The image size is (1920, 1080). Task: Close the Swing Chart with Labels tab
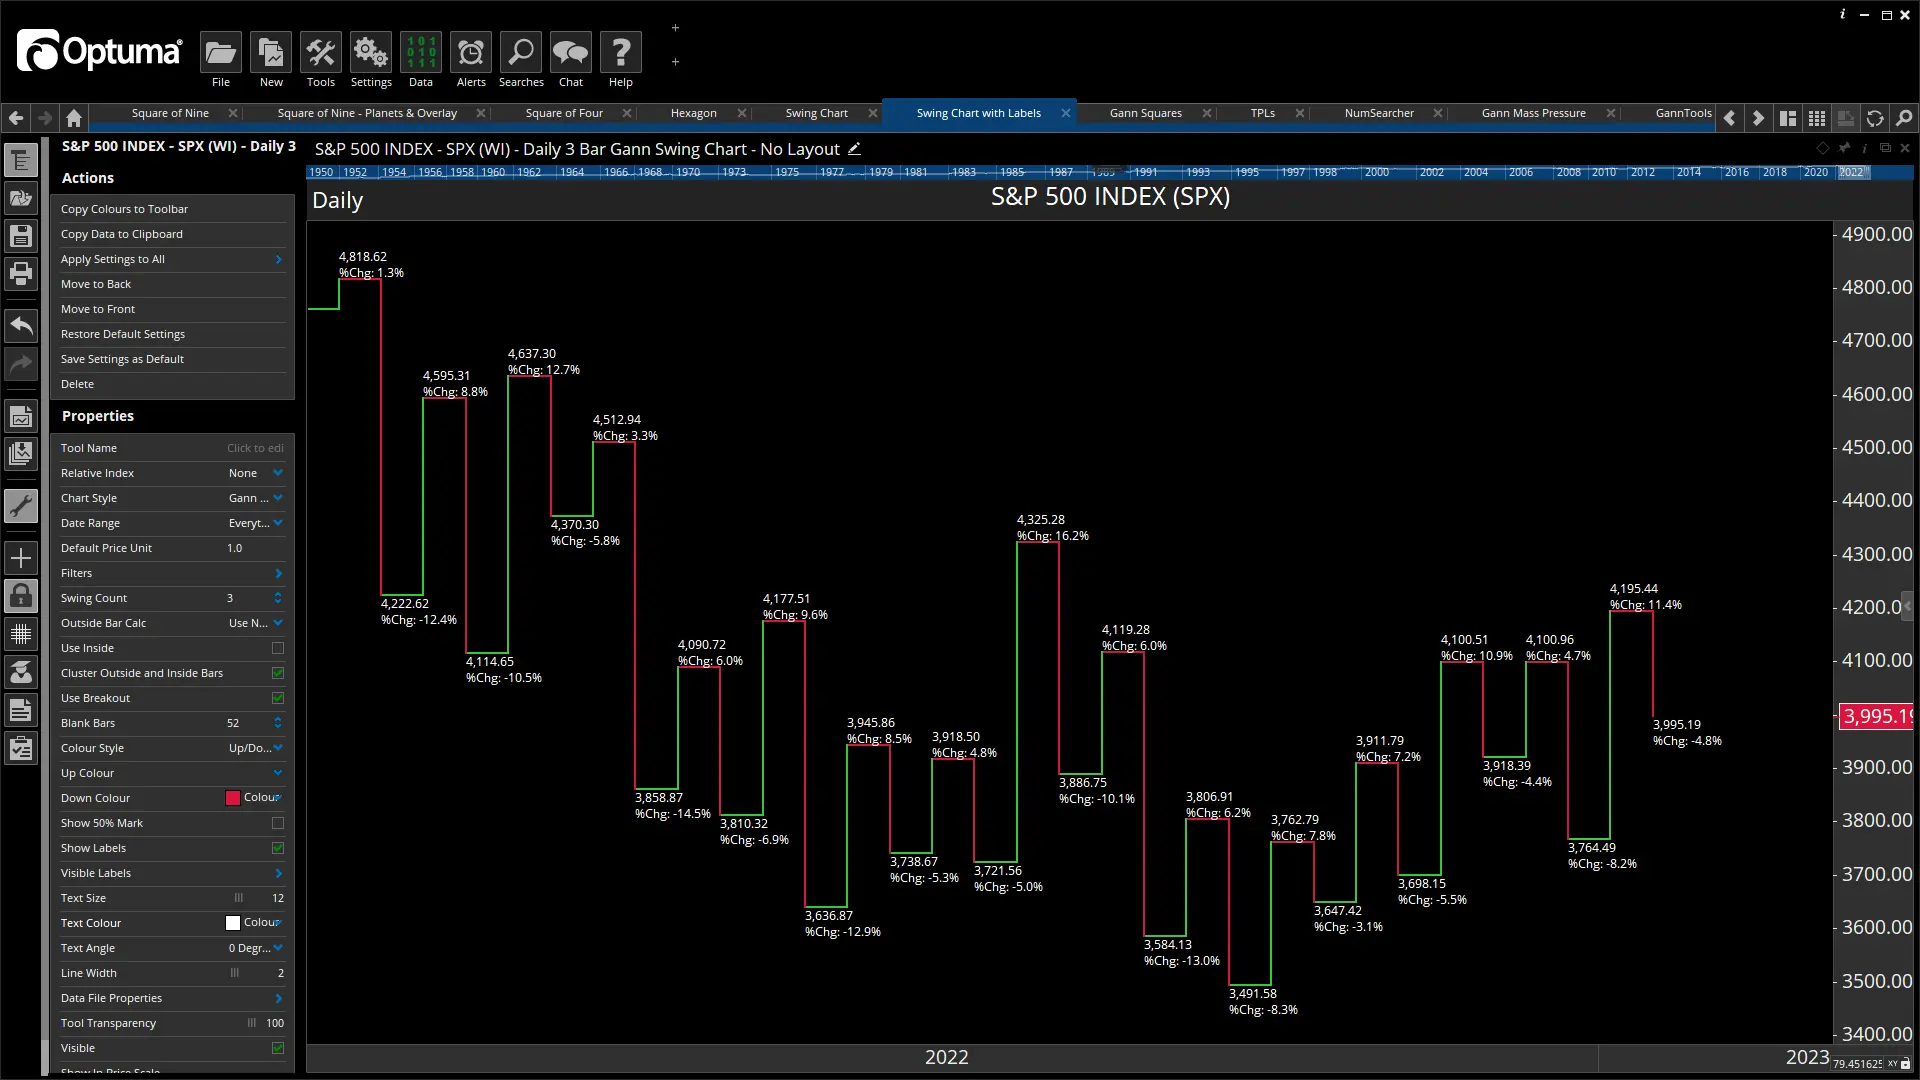[1066, 113]
